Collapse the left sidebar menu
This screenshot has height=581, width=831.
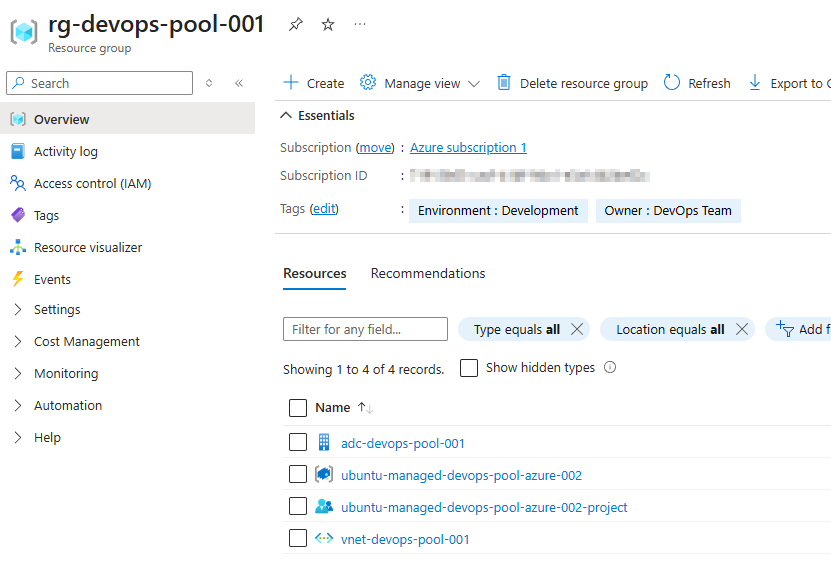(239, 83)
